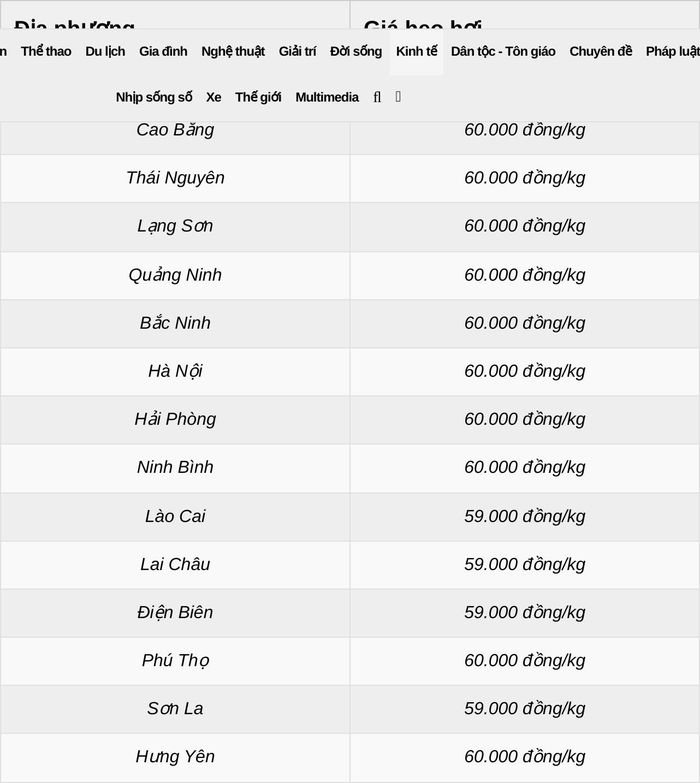Choose the Đời sống menu entry
700x783 pixels.
(356, 51)
